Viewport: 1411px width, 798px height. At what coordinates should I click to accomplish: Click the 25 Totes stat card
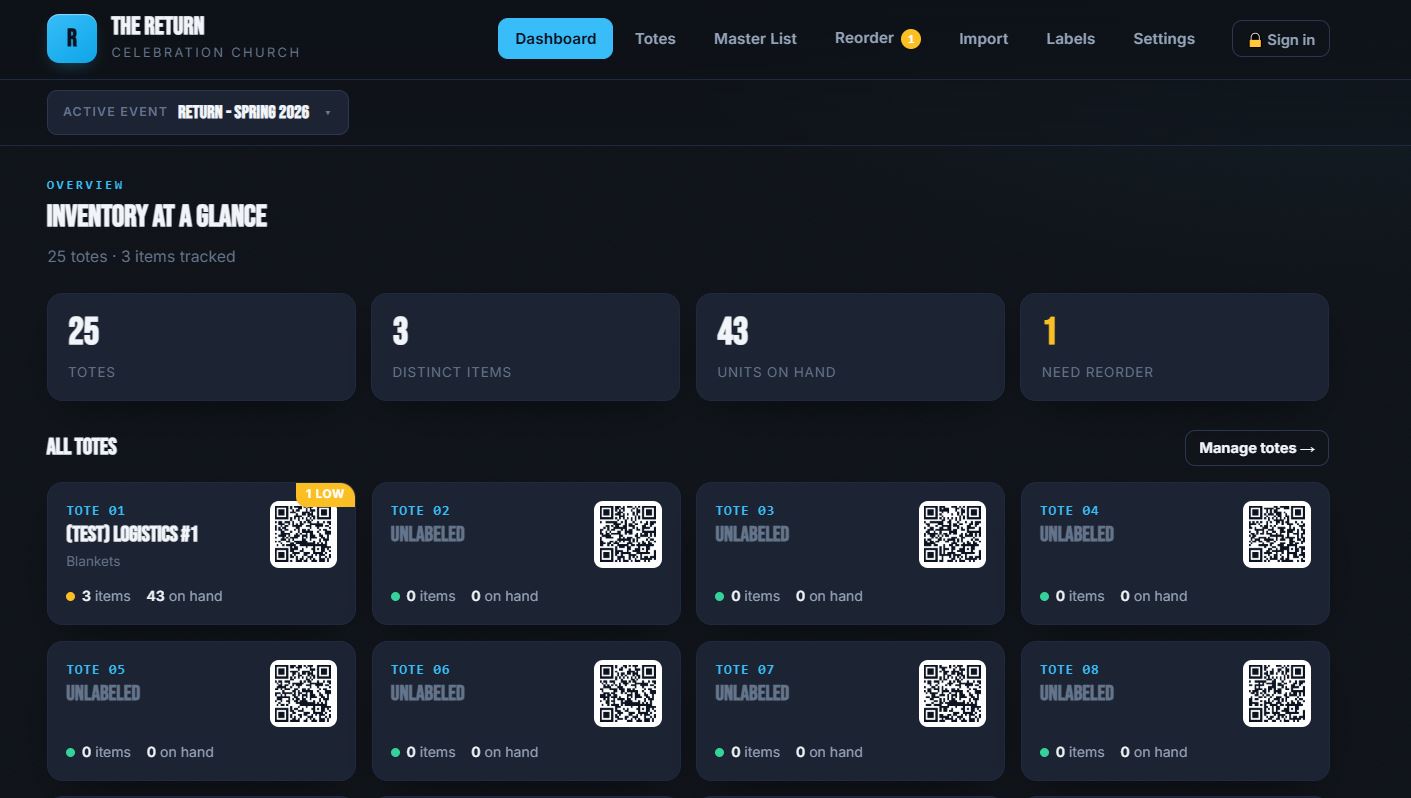coord(201,347)
